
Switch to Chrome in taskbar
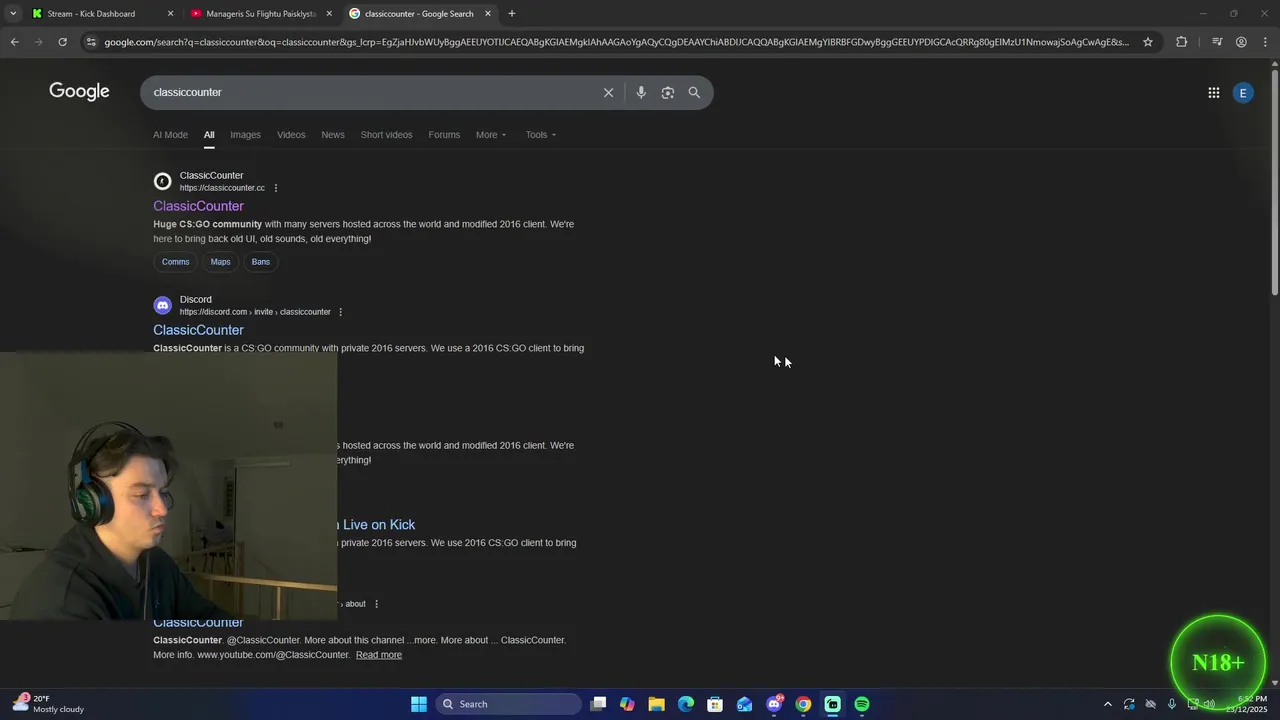803,704
